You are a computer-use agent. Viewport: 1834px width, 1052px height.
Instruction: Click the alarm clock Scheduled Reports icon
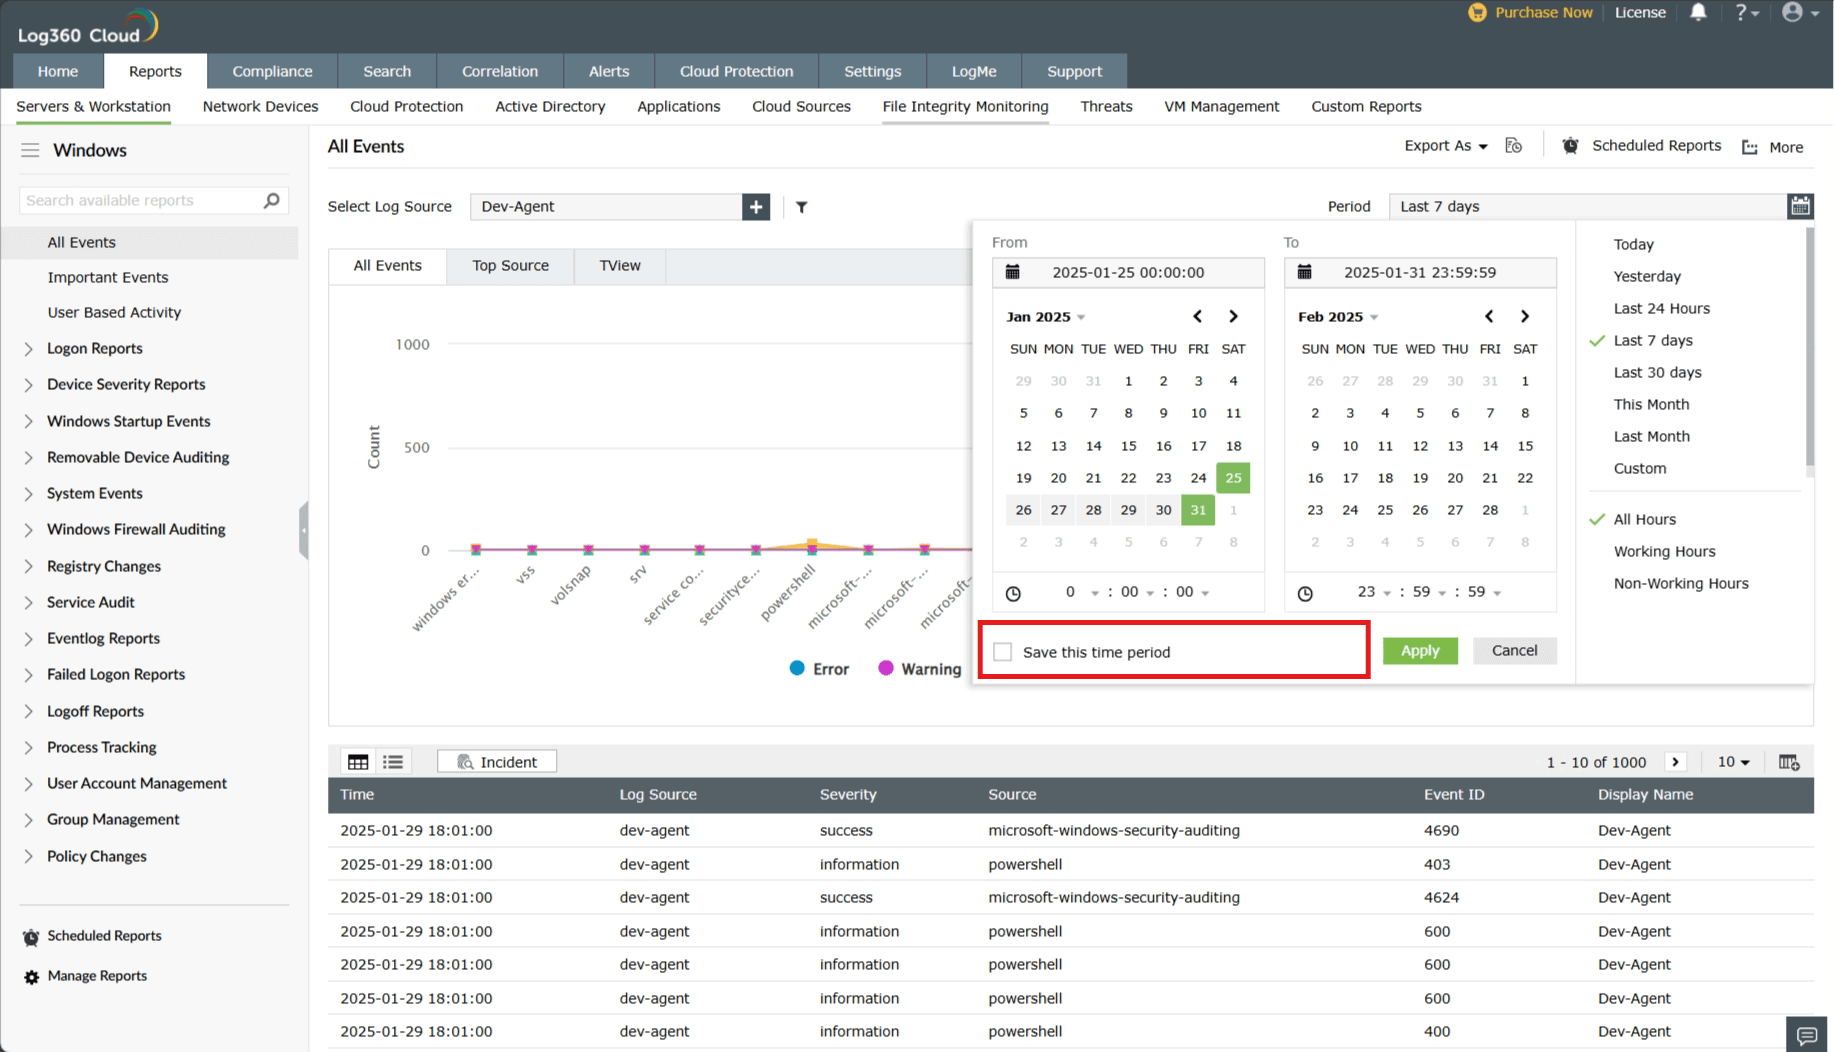[1570, 145]
